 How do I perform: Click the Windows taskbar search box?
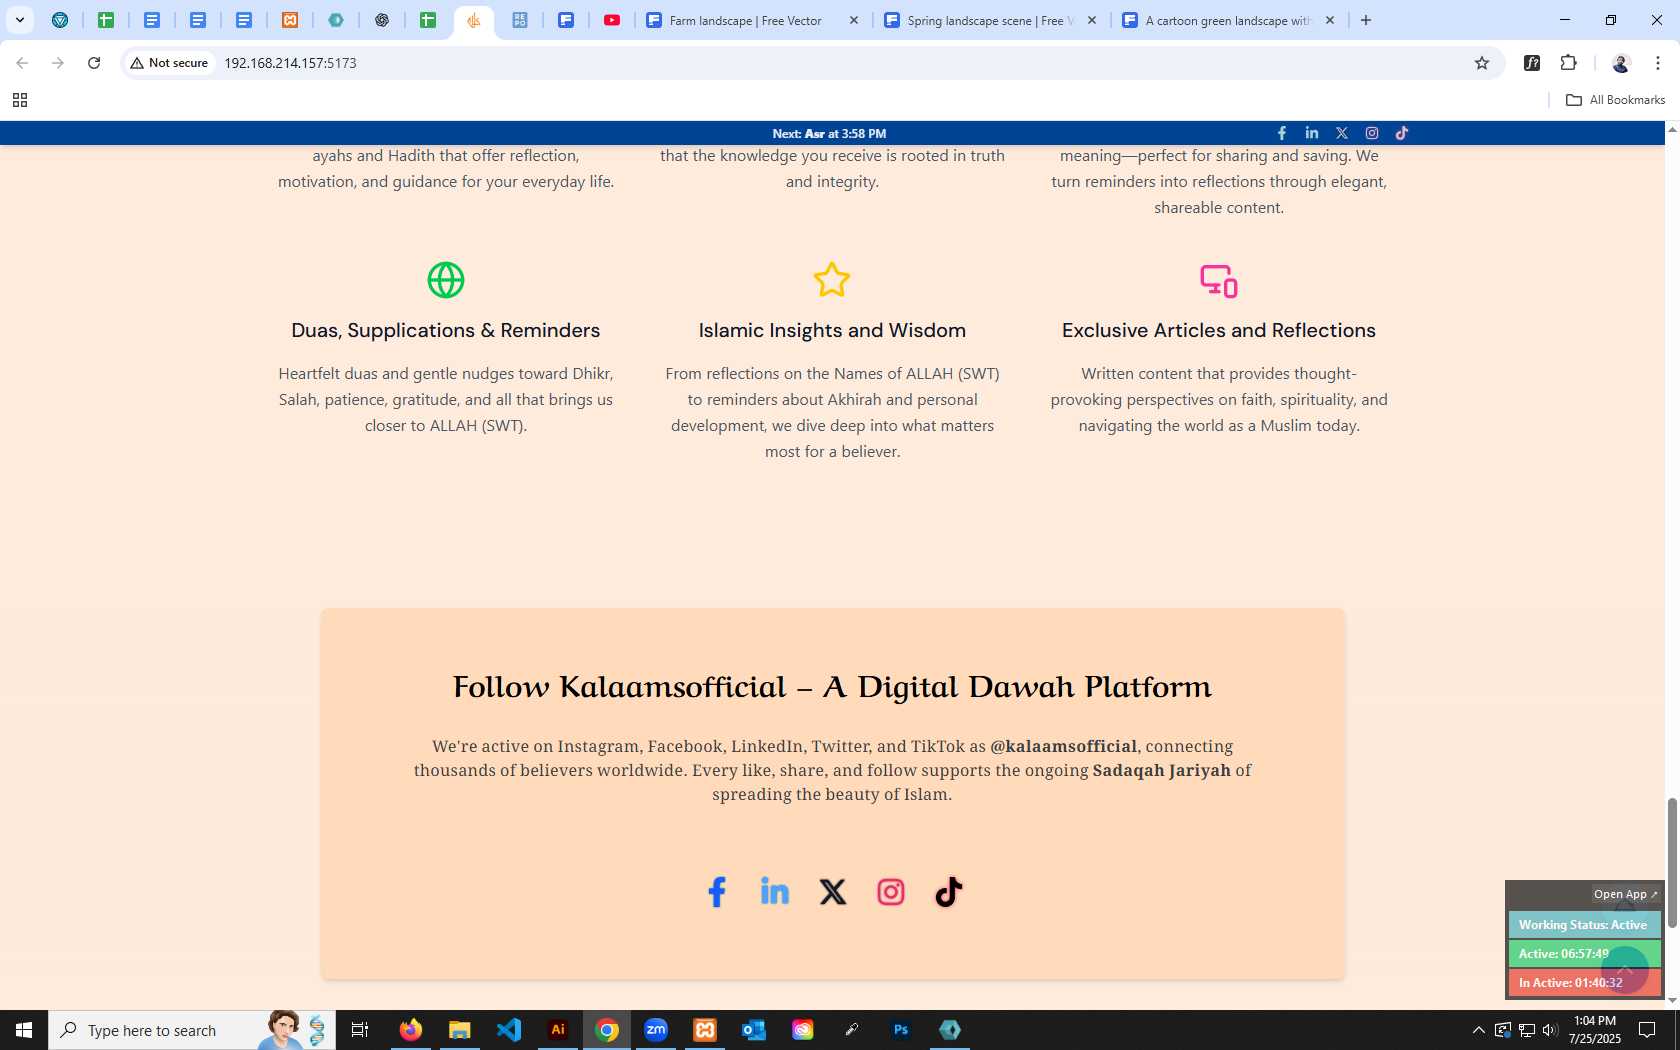click(192, 1030)
